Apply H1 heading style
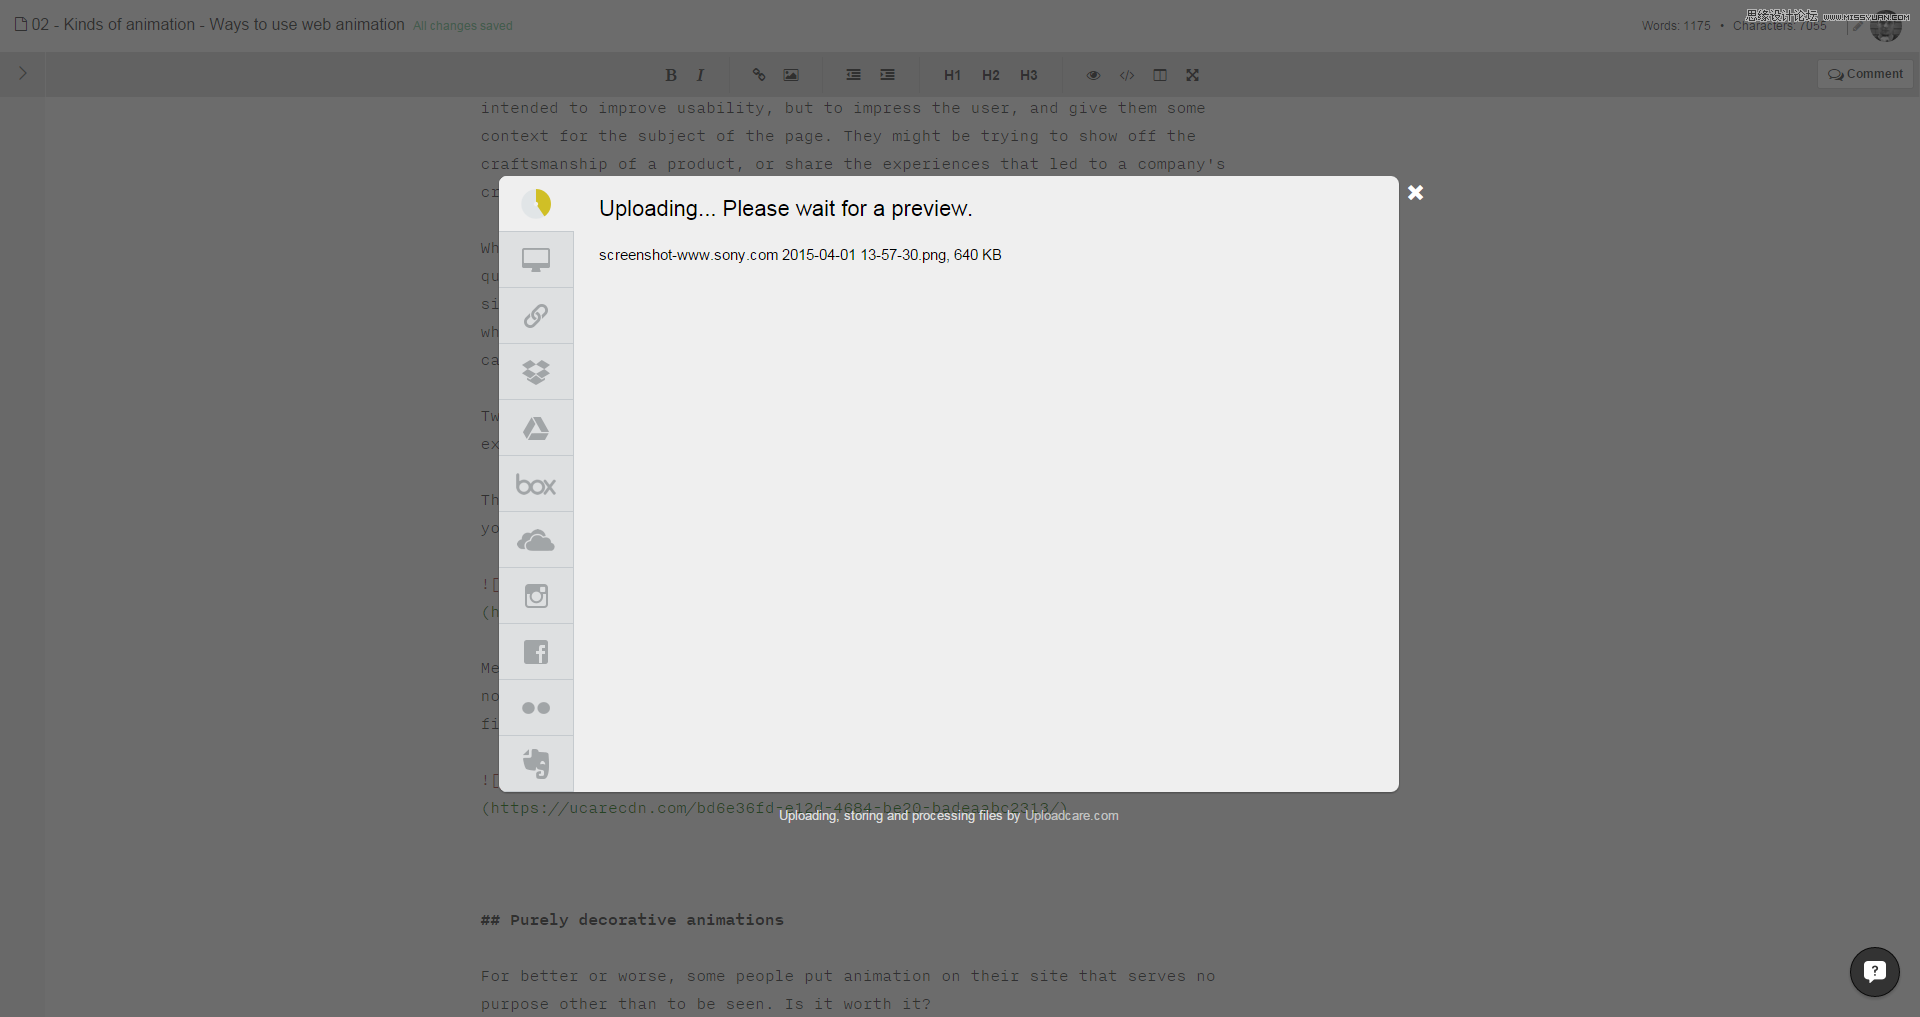The width and height of the screenshot is (1920, 1017). (x=952, y=75)
